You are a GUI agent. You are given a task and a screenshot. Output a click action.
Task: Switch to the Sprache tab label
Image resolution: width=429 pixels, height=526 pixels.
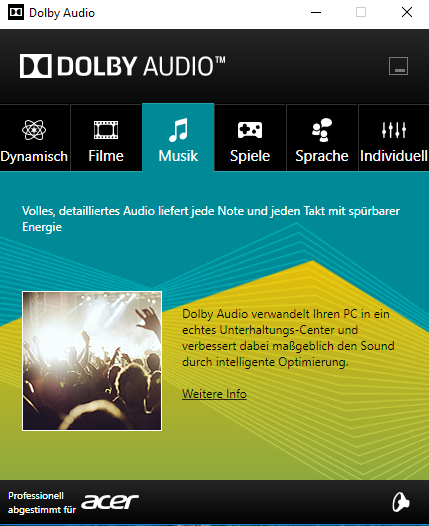[322, 156]
